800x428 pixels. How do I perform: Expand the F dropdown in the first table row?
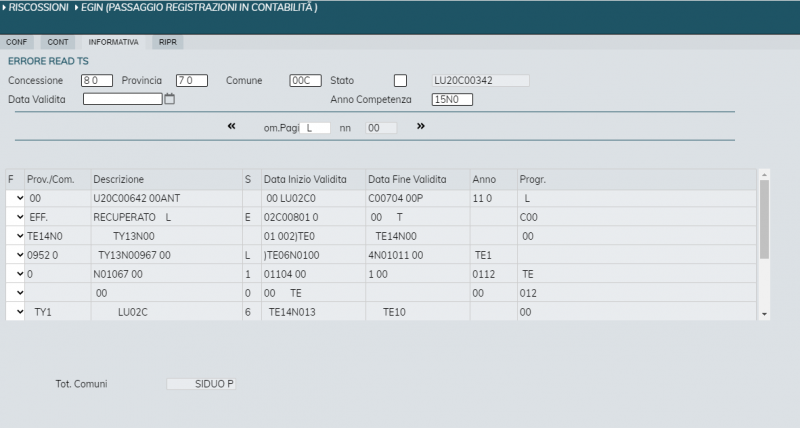point(15,199)
